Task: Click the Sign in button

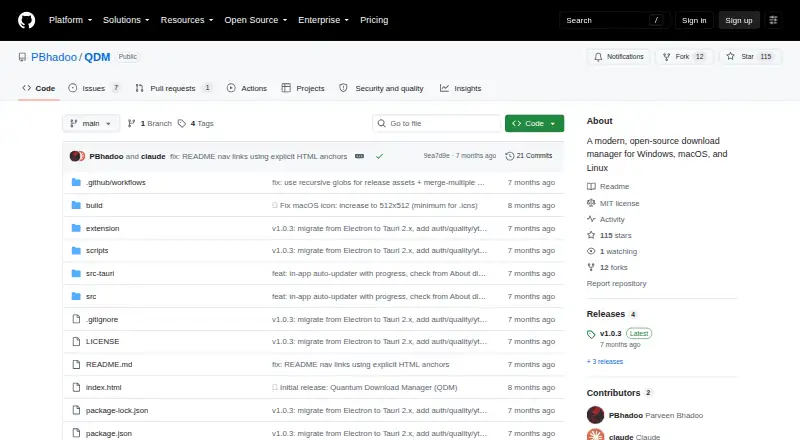Action: pyautogui.click(x=694, y=20)
